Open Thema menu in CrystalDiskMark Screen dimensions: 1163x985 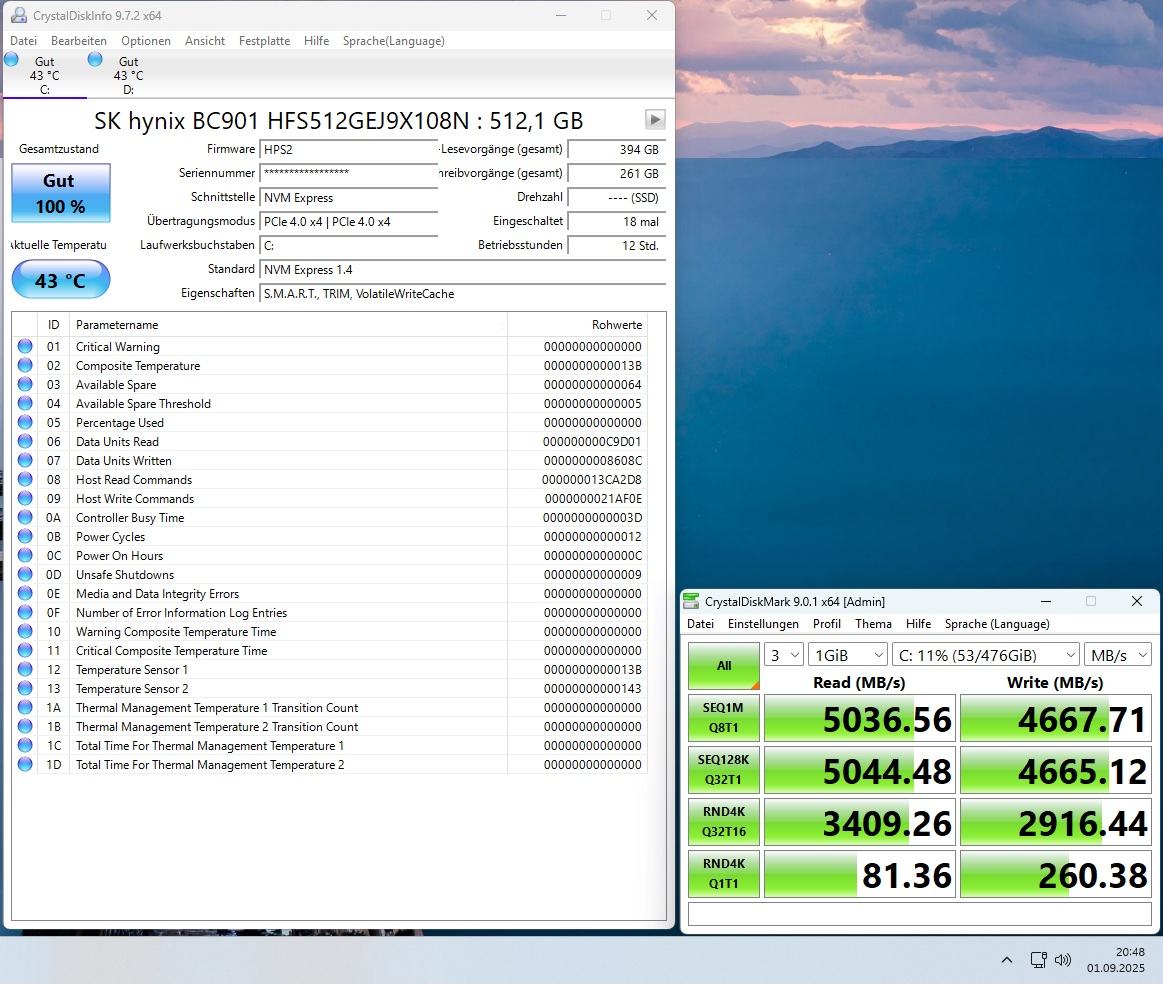tap(874, 624)
